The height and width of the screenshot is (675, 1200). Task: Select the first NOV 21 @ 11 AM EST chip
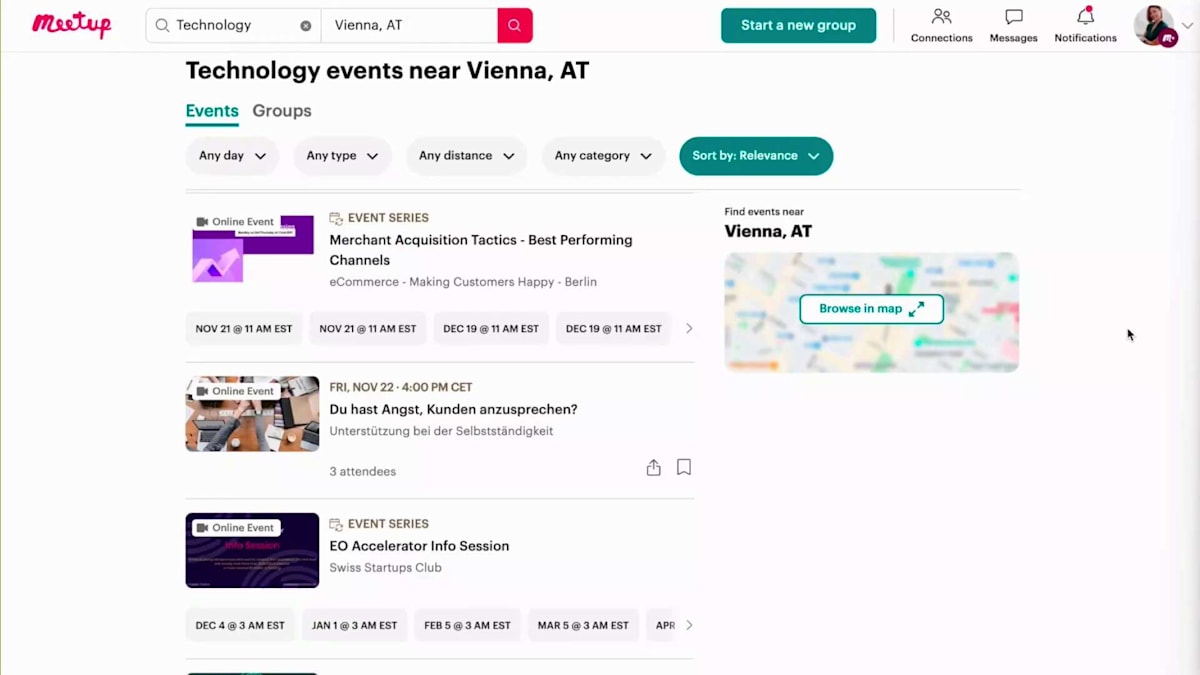click(x=244, y=328)
